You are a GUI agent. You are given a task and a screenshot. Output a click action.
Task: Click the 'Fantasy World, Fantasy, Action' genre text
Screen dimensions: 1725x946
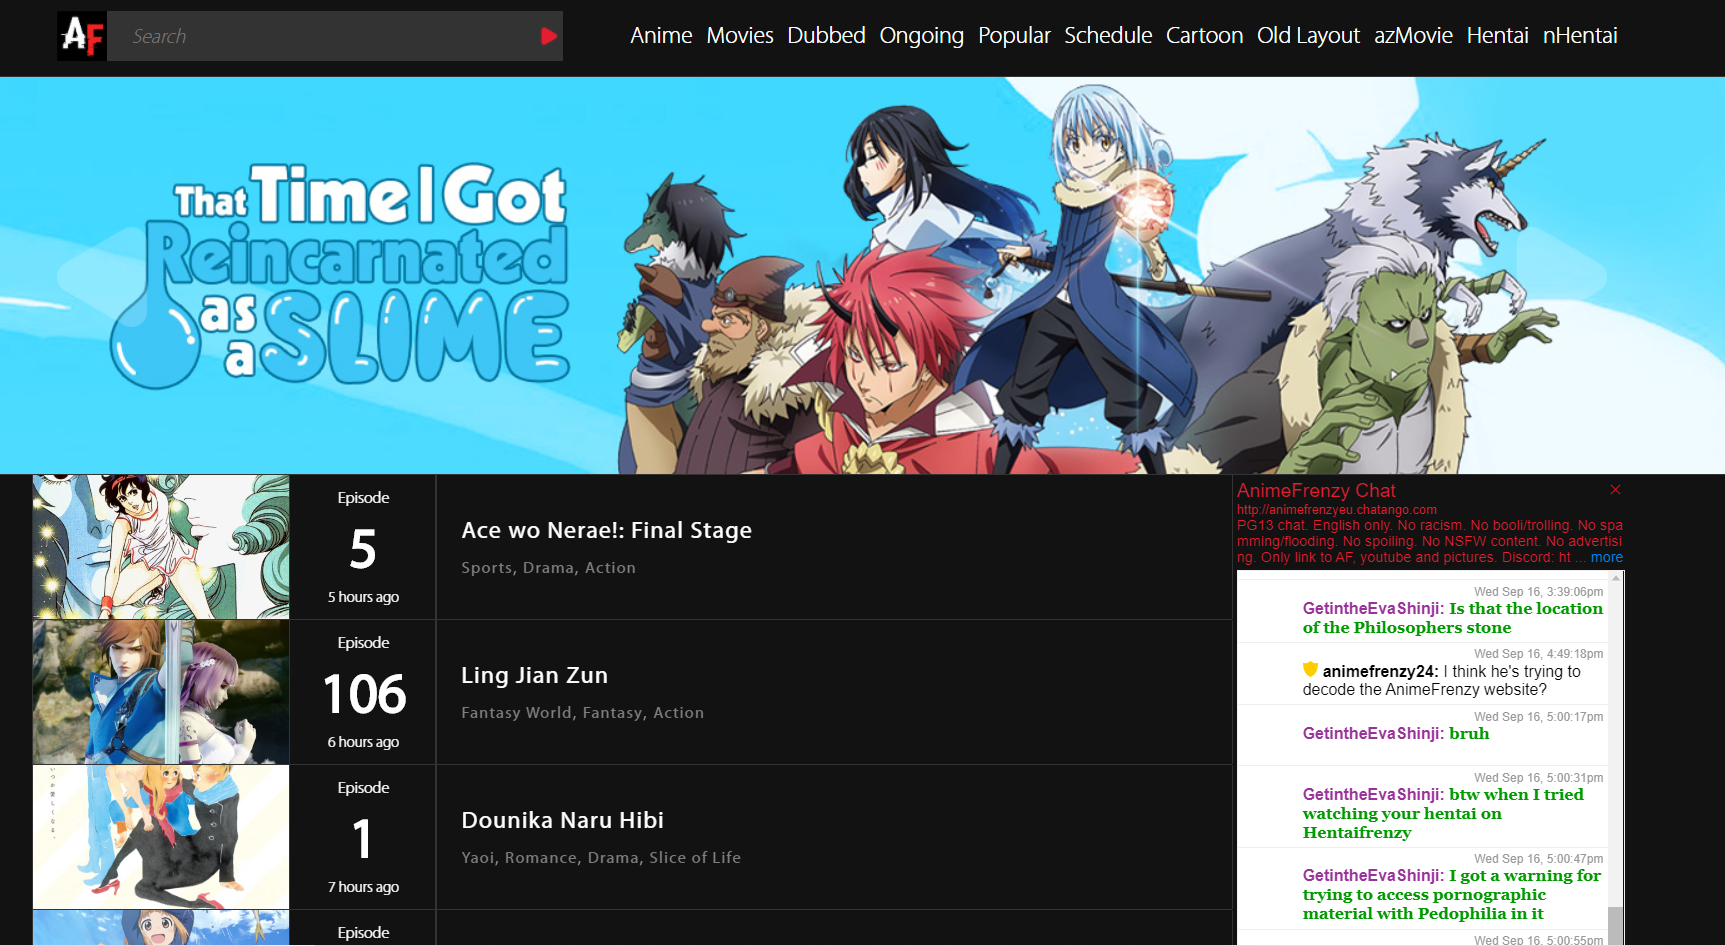tap(582, 712)
